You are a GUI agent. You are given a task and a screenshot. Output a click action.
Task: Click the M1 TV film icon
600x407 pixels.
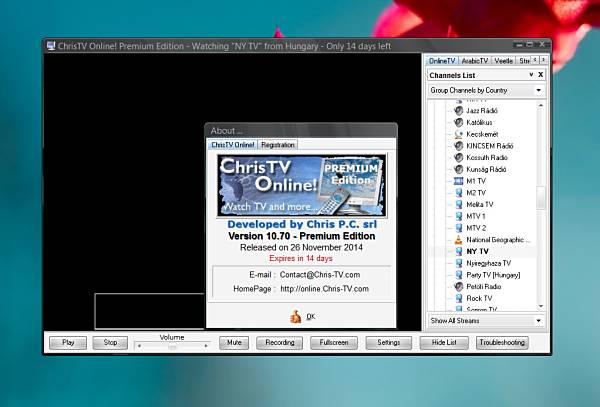(x=458, y=181)
